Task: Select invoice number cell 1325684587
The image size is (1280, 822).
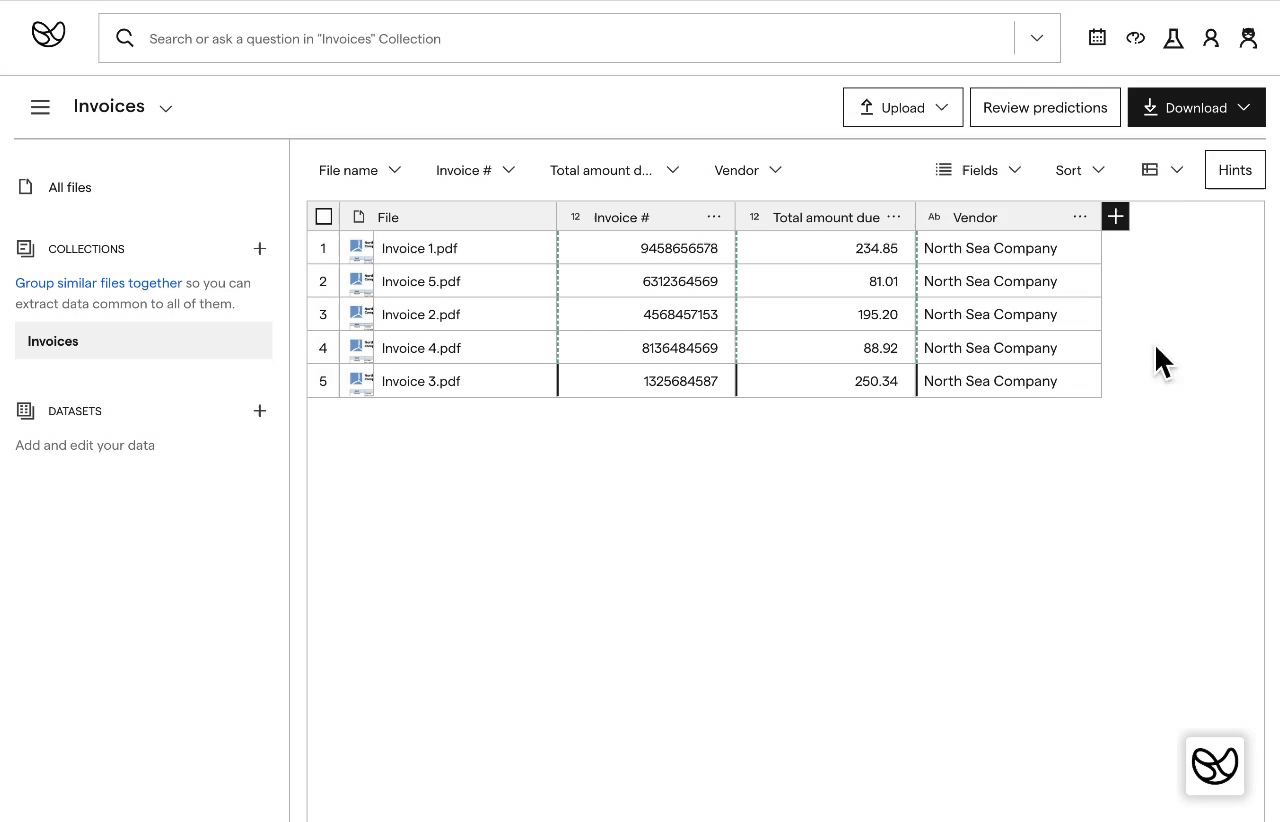Action: (x=646, y=381)
